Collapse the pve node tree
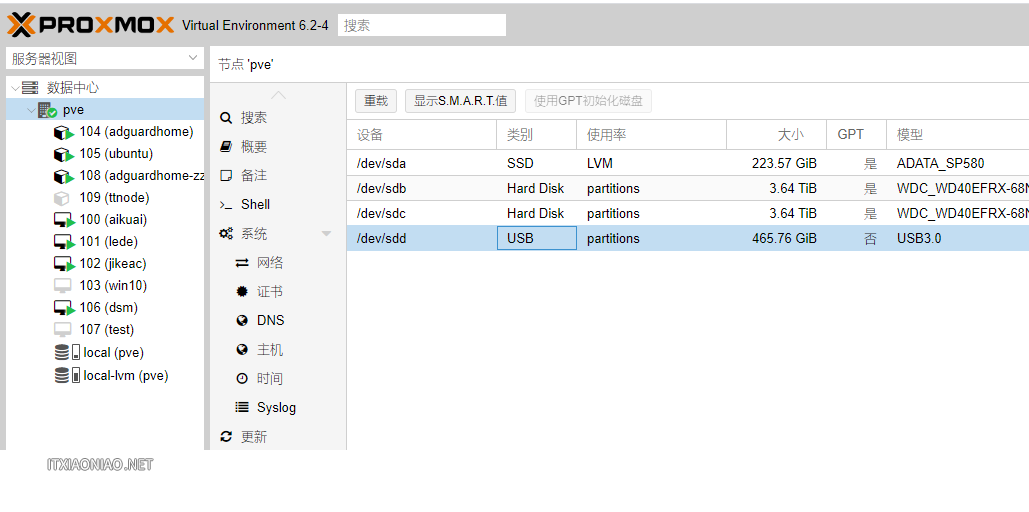The height and width of the screenshot is (512, 1029). pos(32,110)
